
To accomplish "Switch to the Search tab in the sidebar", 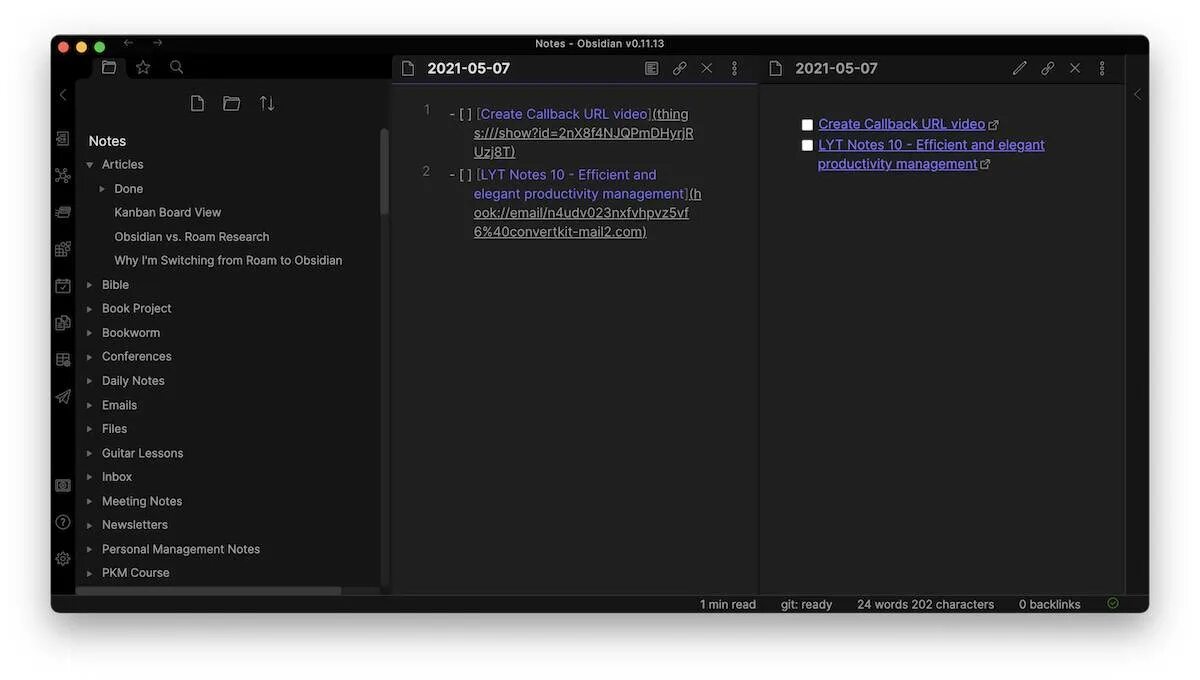I will pyautogui.click(x=176, y=67).
